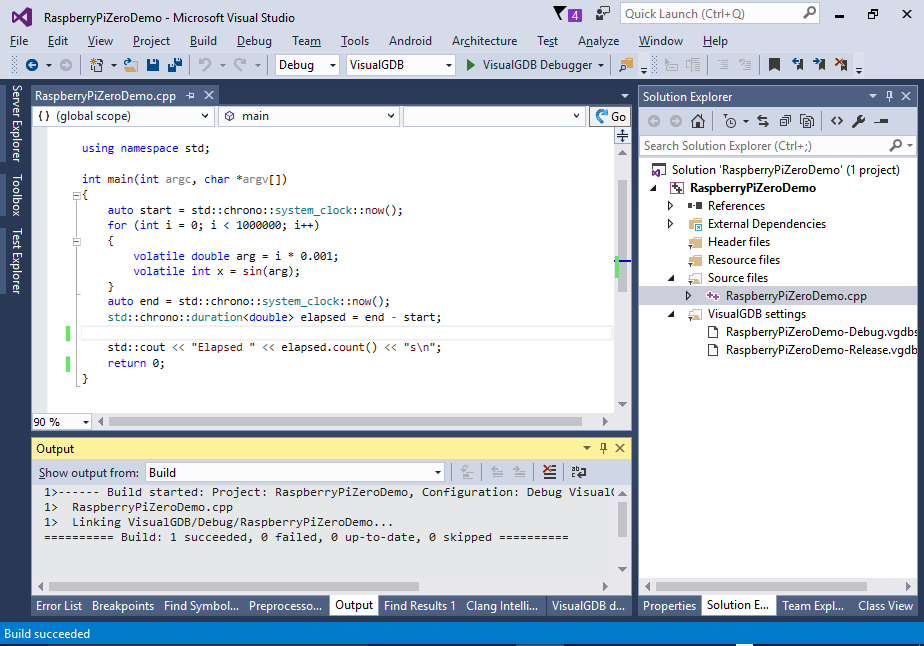Image resolution: width=924 pixels, height=646 pixels.
Task: Click the Save All toolbar icon
Action: coord(175,65)
